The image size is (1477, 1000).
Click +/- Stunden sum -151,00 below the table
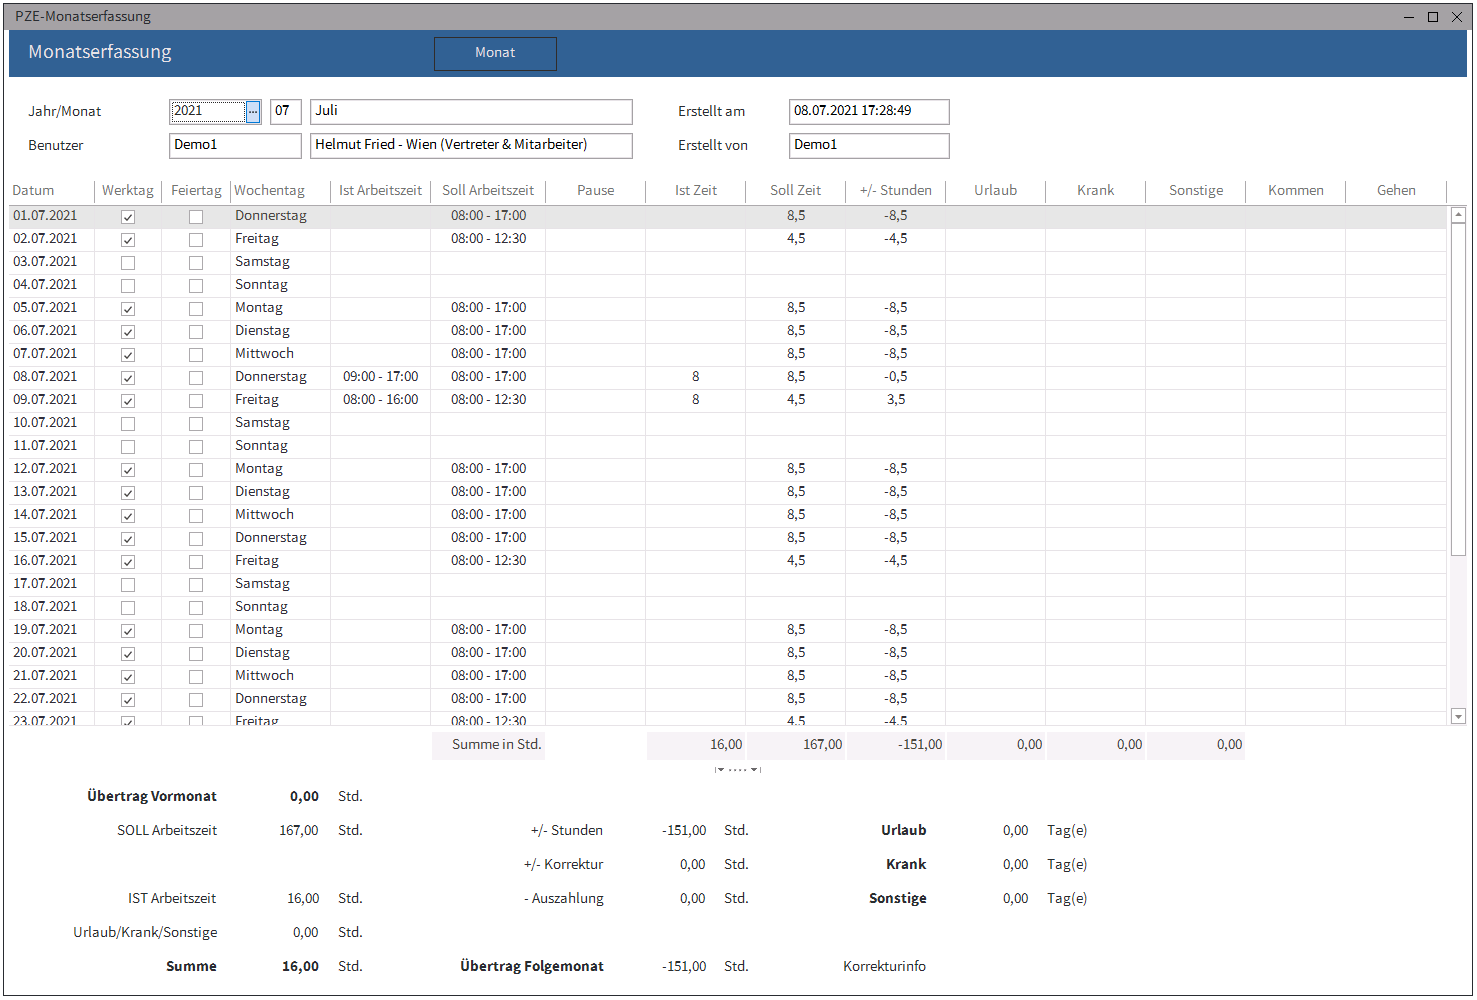pyautogui.click(x=896, y=745)
